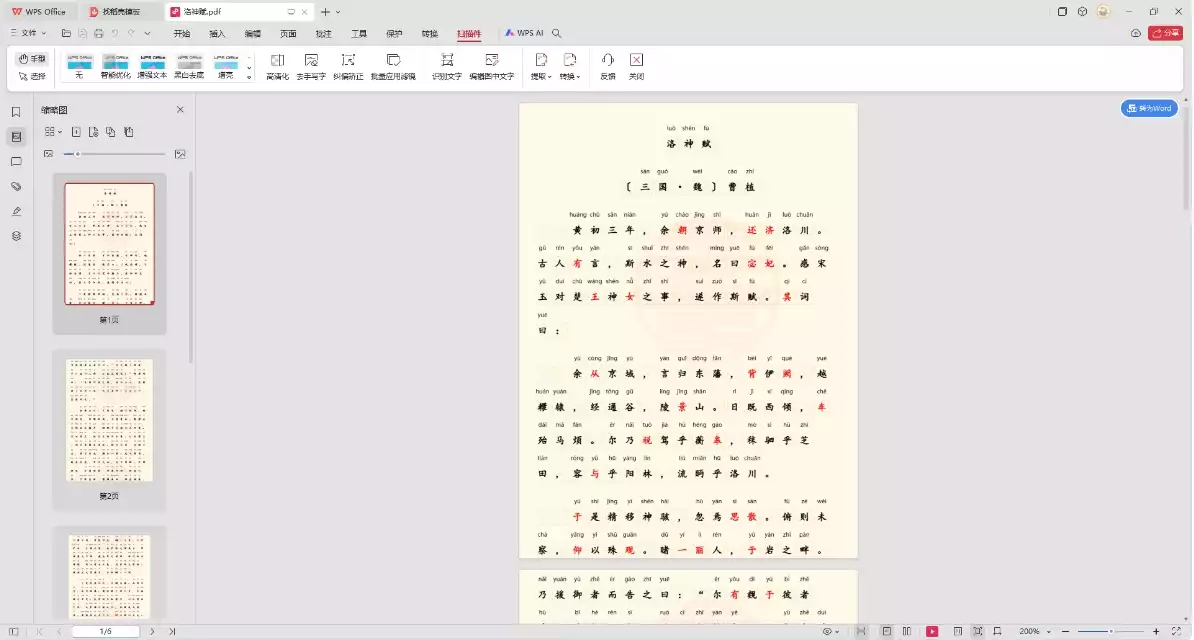Viewport: 1194px width, 640px height.
Task: Open the 转换 convert dropdown
Action: tap(570, 67)
